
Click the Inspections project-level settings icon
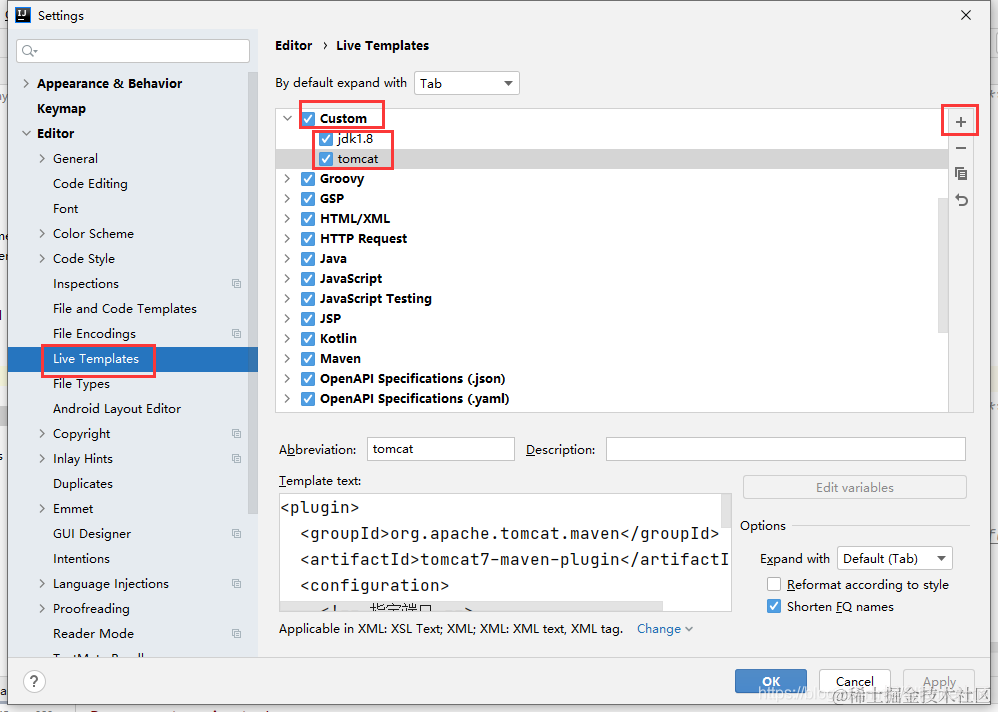(x=236, y=284)
